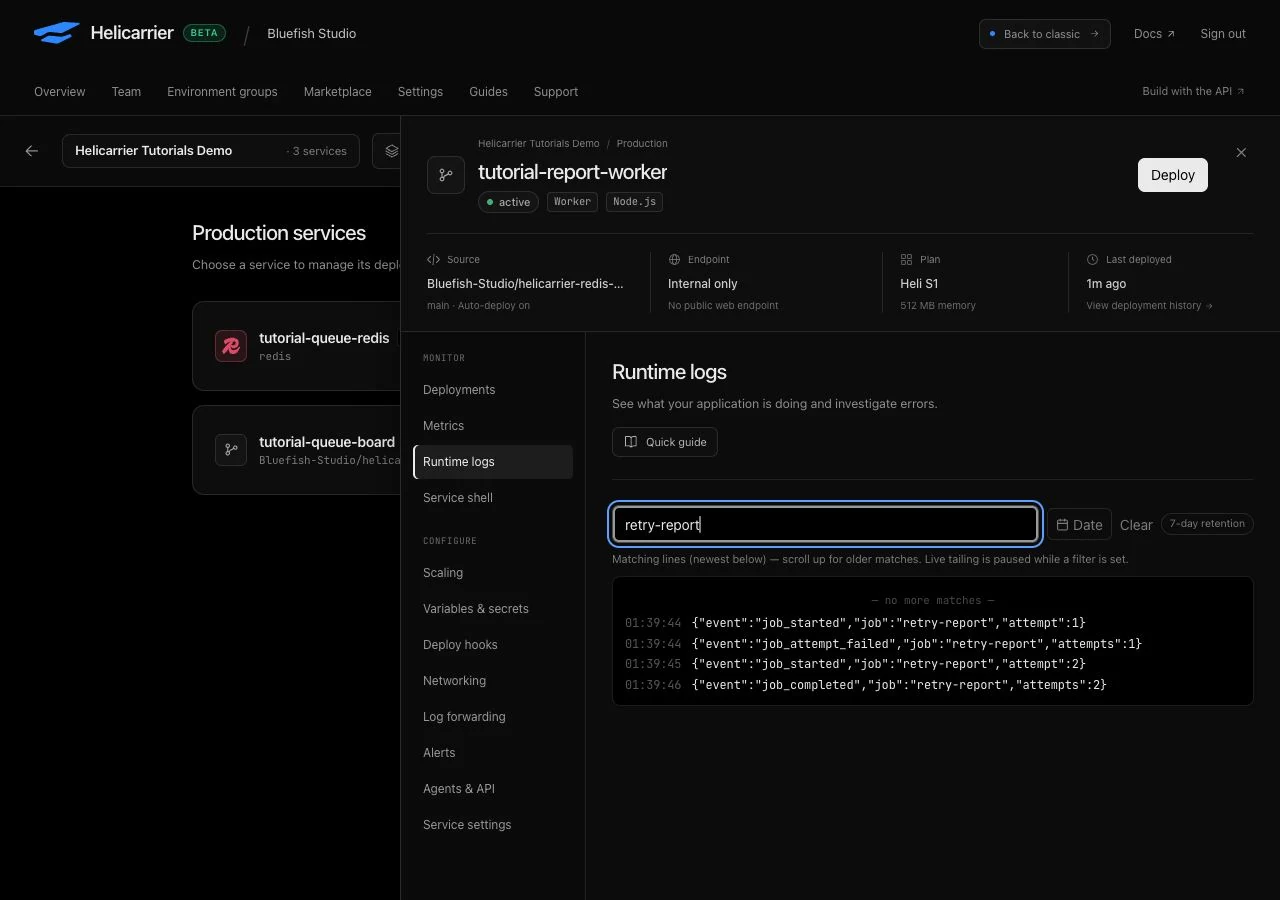Open the Helicarrier Tutorials Demo project selector
Viewport: 1280px width, 900px height.
(x=211, y=151)
